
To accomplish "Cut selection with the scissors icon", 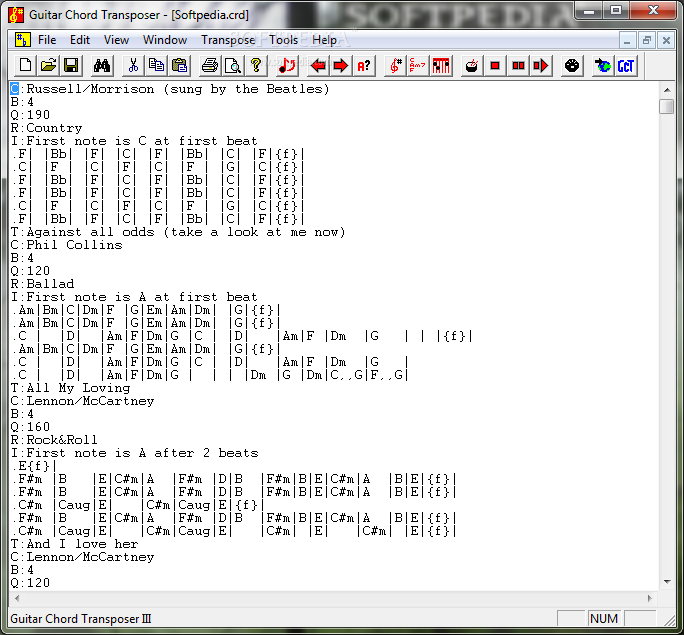I will [133, 66].
